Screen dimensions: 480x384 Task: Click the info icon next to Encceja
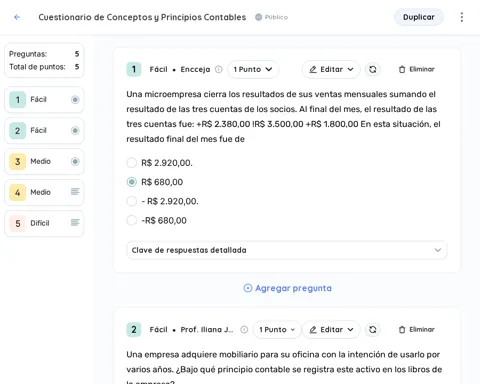(219, 69)
